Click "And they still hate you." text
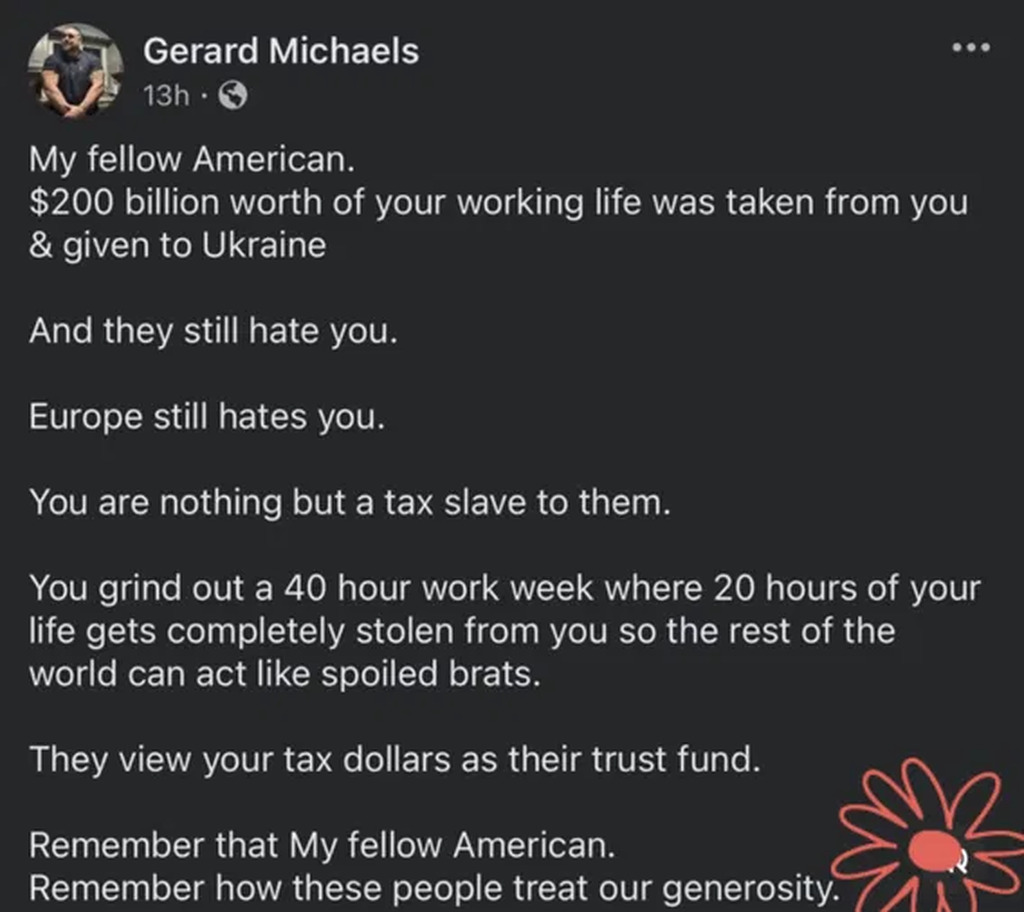The width and height of the screenshot is (1024, 912). click(x=214, y=331)
